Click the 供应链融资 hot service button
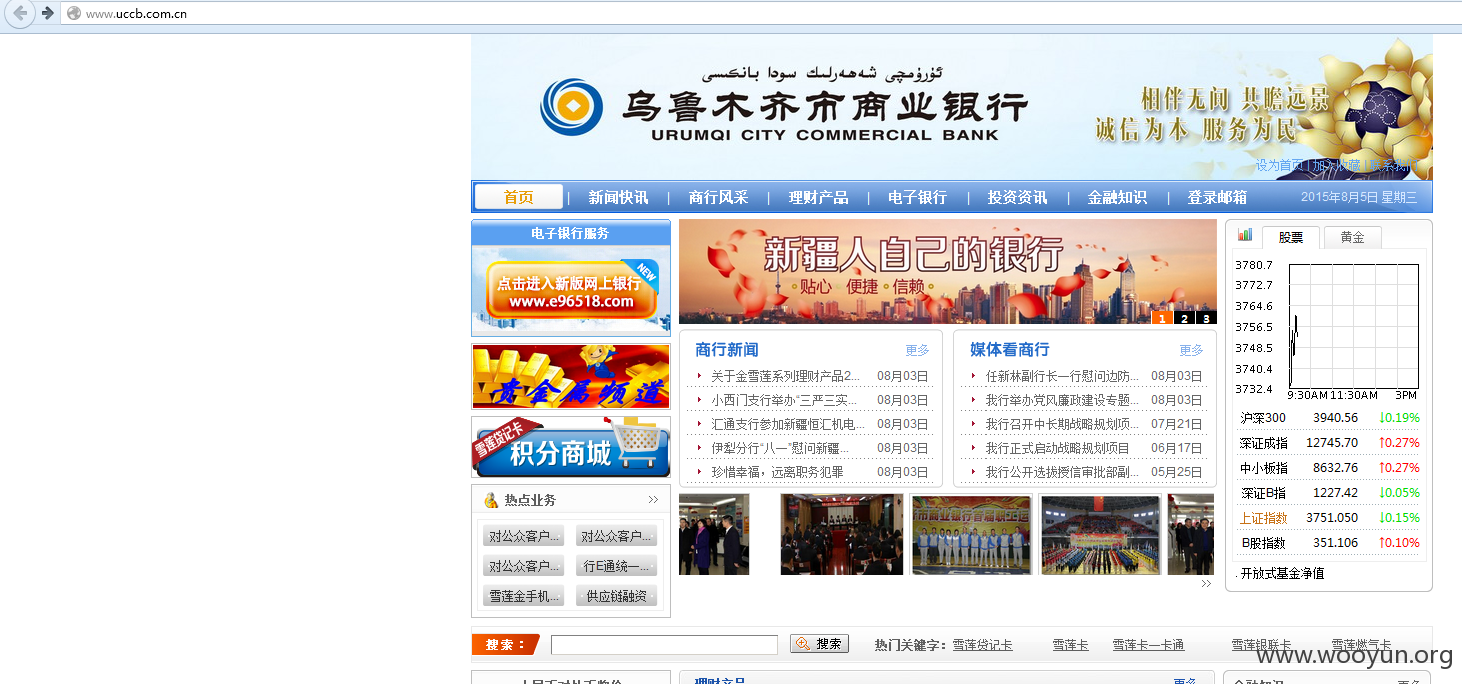This screenshot has width=1462, height=684. pyautogui.click(x=616, y=596)
